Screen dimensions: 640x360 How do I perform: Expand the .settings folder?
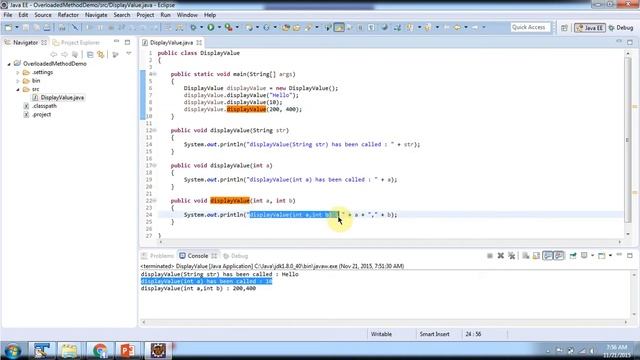18,72
